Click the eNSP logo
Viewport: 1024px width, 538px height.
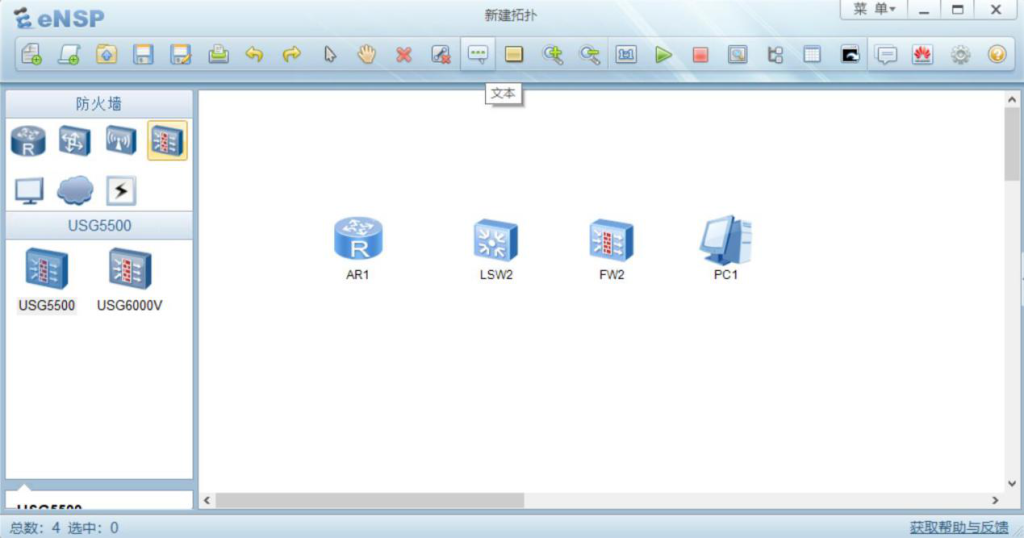[x=59, y=18]
